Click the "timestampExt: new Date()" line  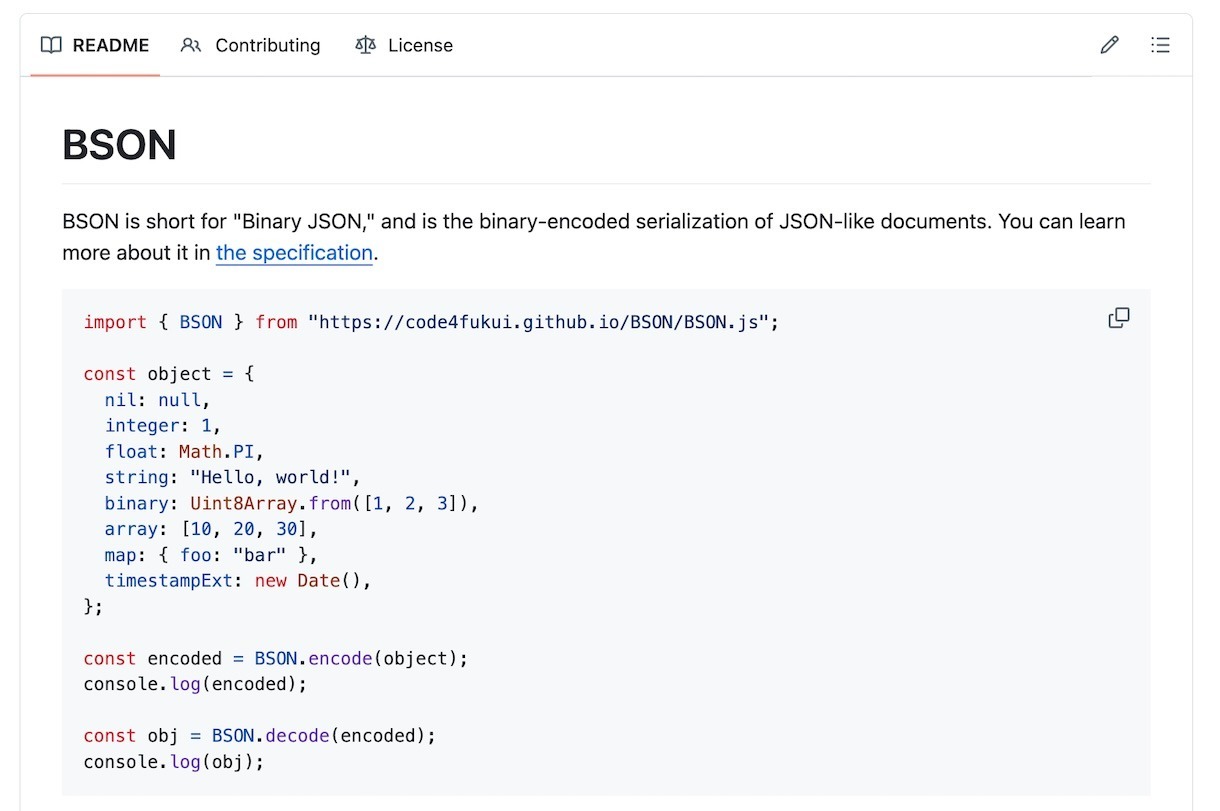pos(237,580)
